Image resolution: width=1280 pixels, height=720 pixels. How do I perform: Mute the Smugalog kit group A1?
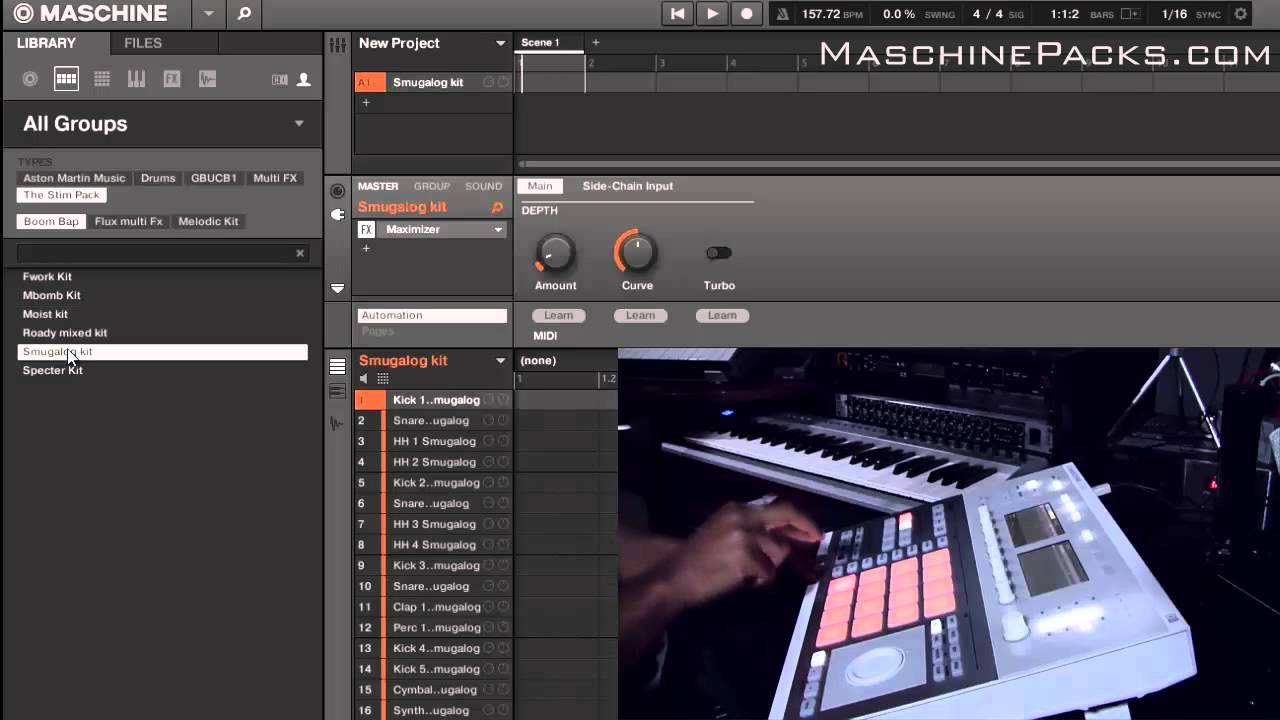coord(489,82)
